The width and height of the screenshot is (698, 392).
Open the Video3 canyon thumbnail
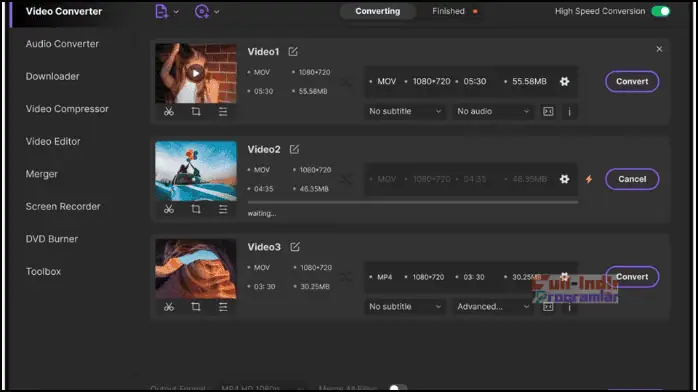click(x=196, y=269)
